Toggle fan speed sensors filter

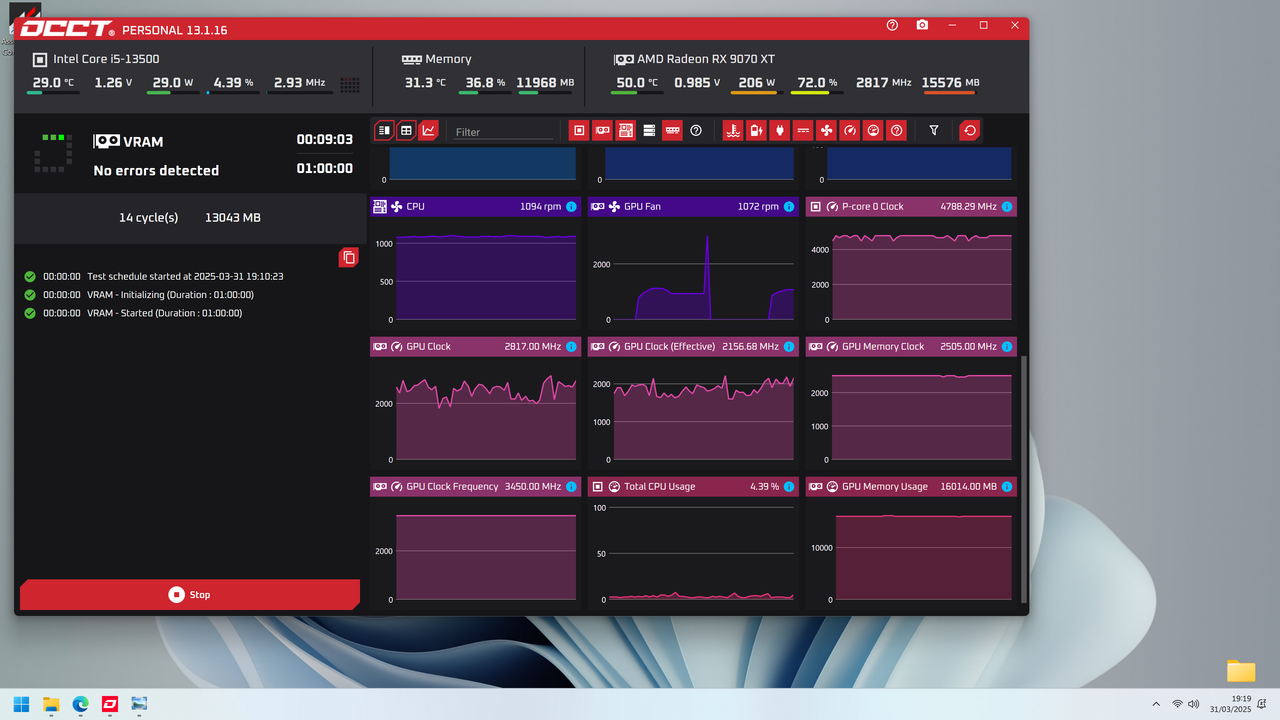(826, 130)
